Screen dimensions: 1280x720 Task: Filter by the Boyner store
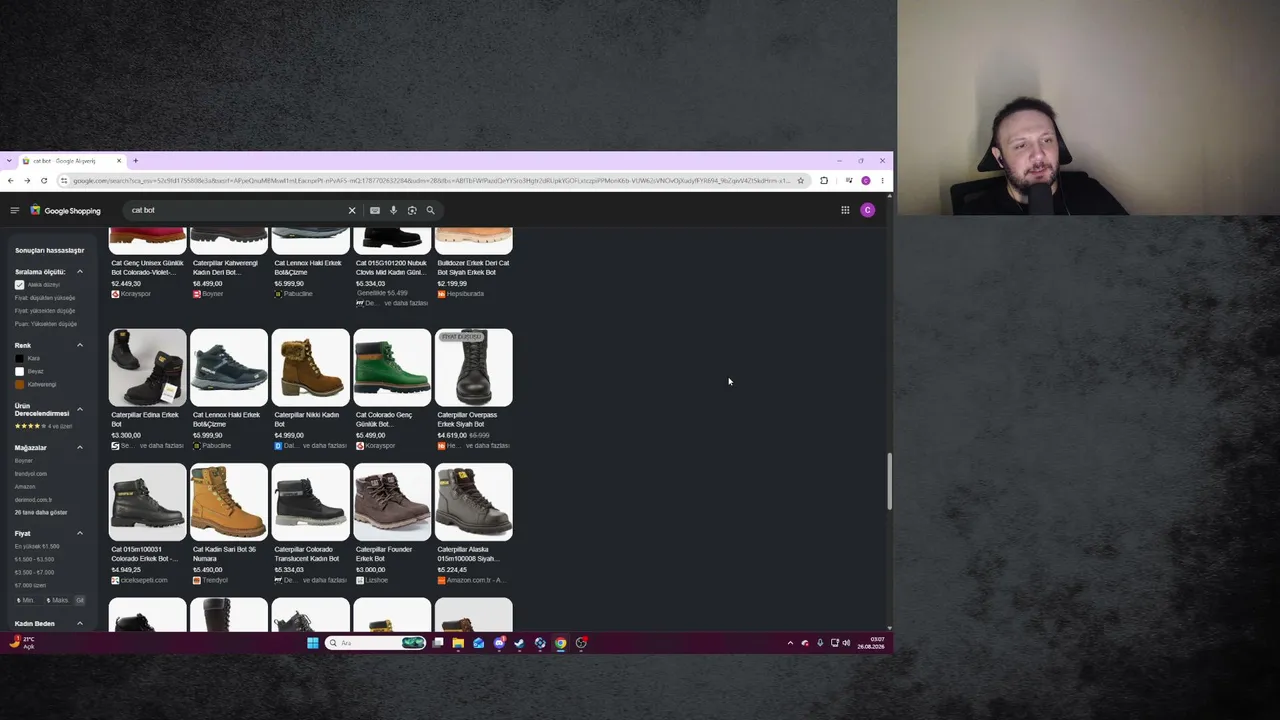23,461
